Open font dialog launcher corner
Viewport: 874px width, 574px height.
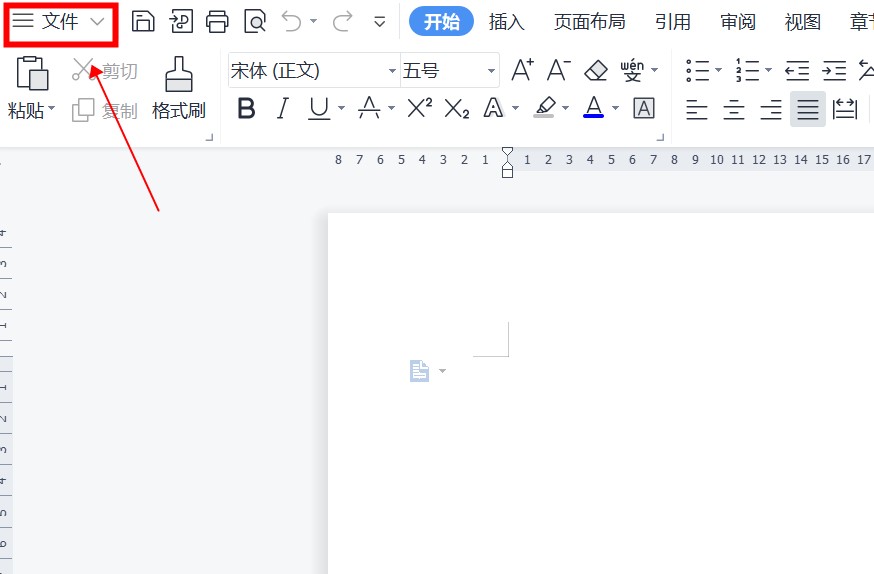(660, 137)
